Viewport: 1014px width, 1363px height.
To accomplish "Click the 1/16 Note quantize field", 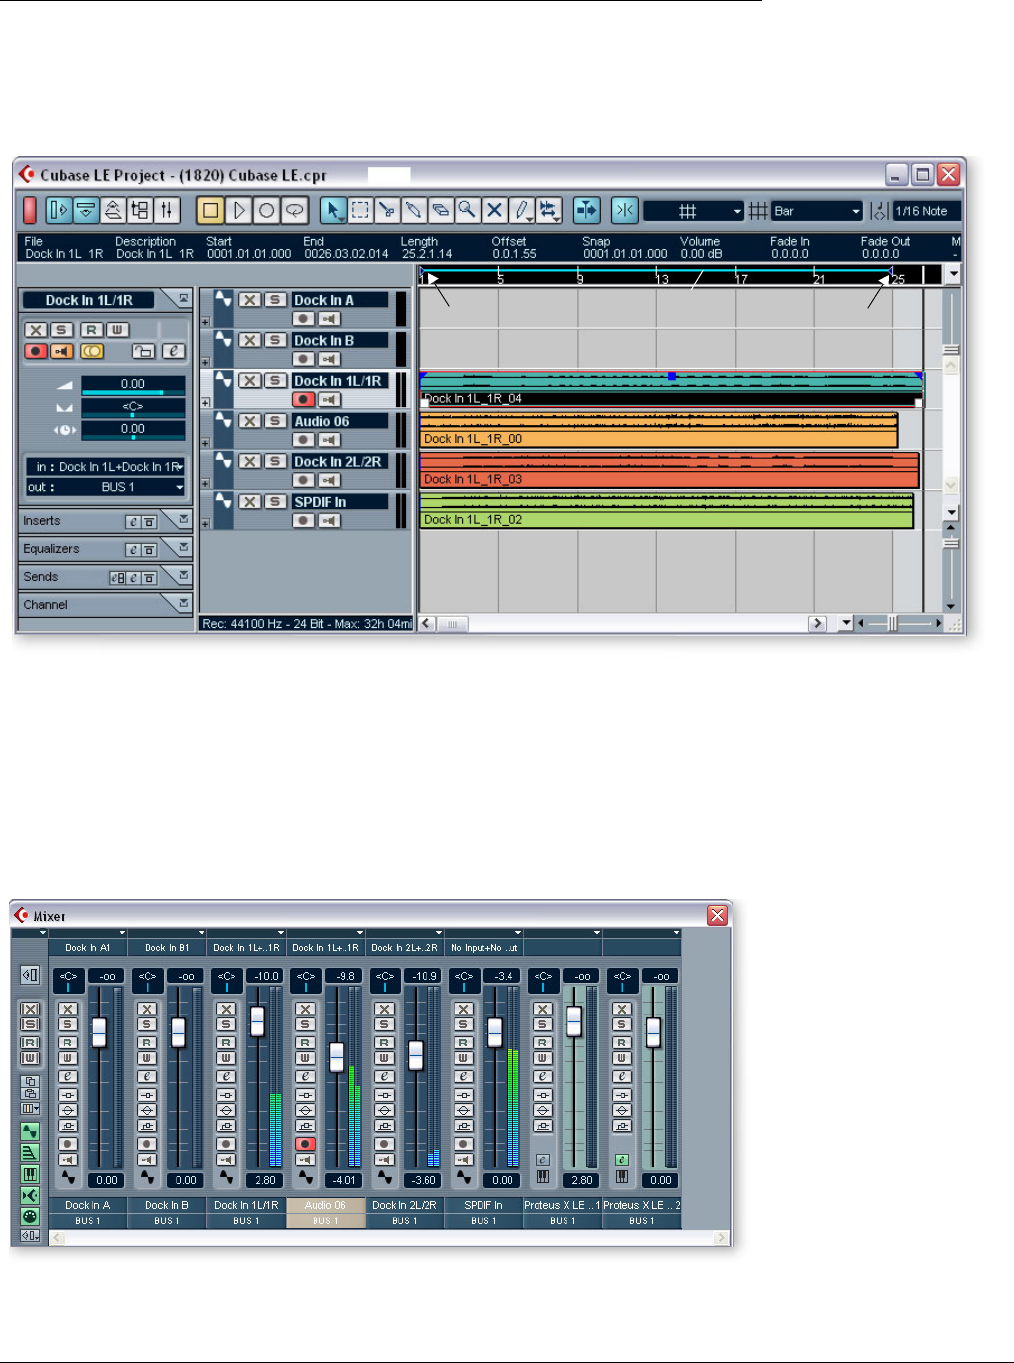I will [x=927, y=211].
